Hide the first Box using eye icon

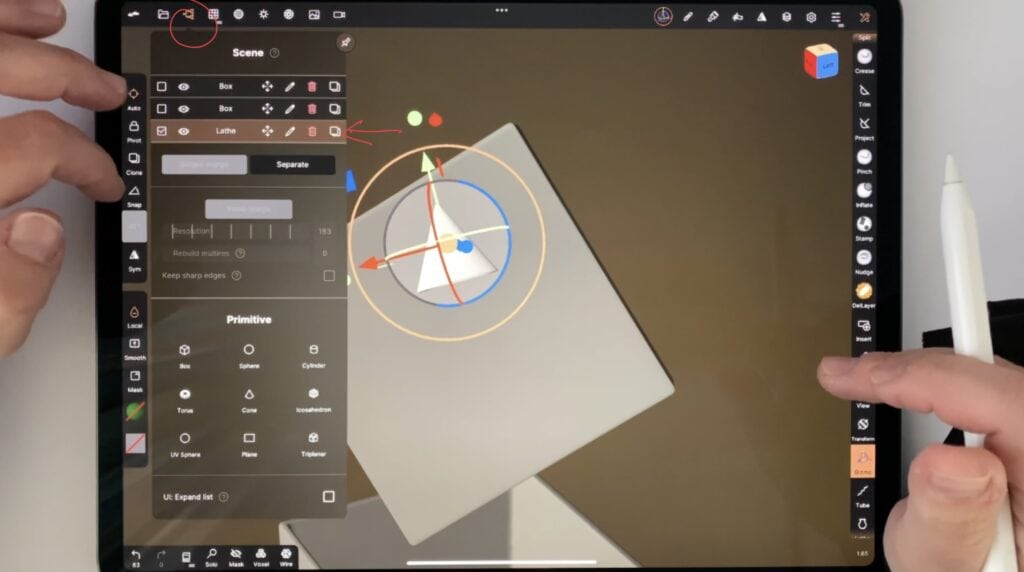point(184,87)
